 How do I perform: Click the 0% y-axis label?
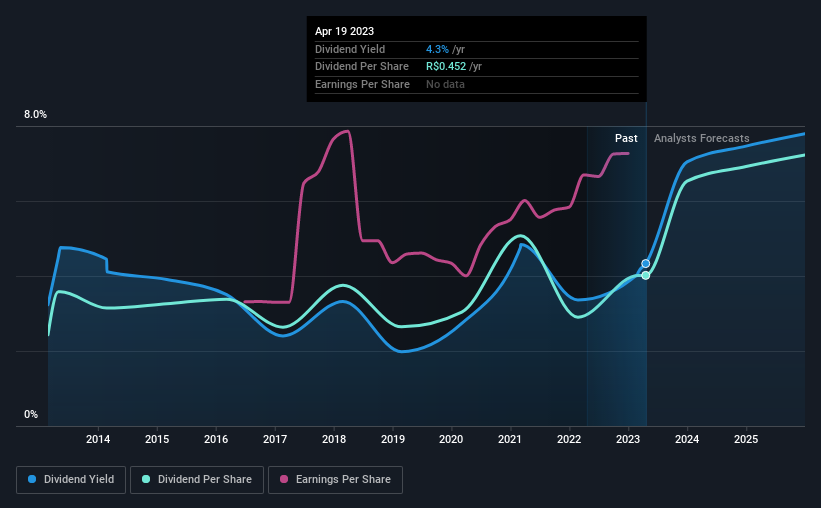coord(31,414)
